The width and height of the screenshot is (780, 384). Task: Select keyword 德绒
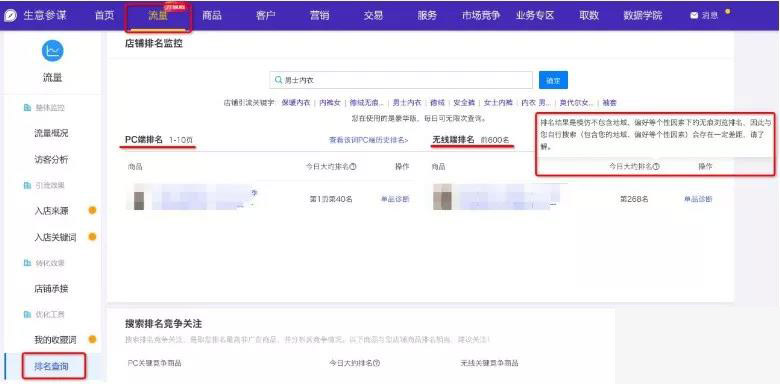437,103
